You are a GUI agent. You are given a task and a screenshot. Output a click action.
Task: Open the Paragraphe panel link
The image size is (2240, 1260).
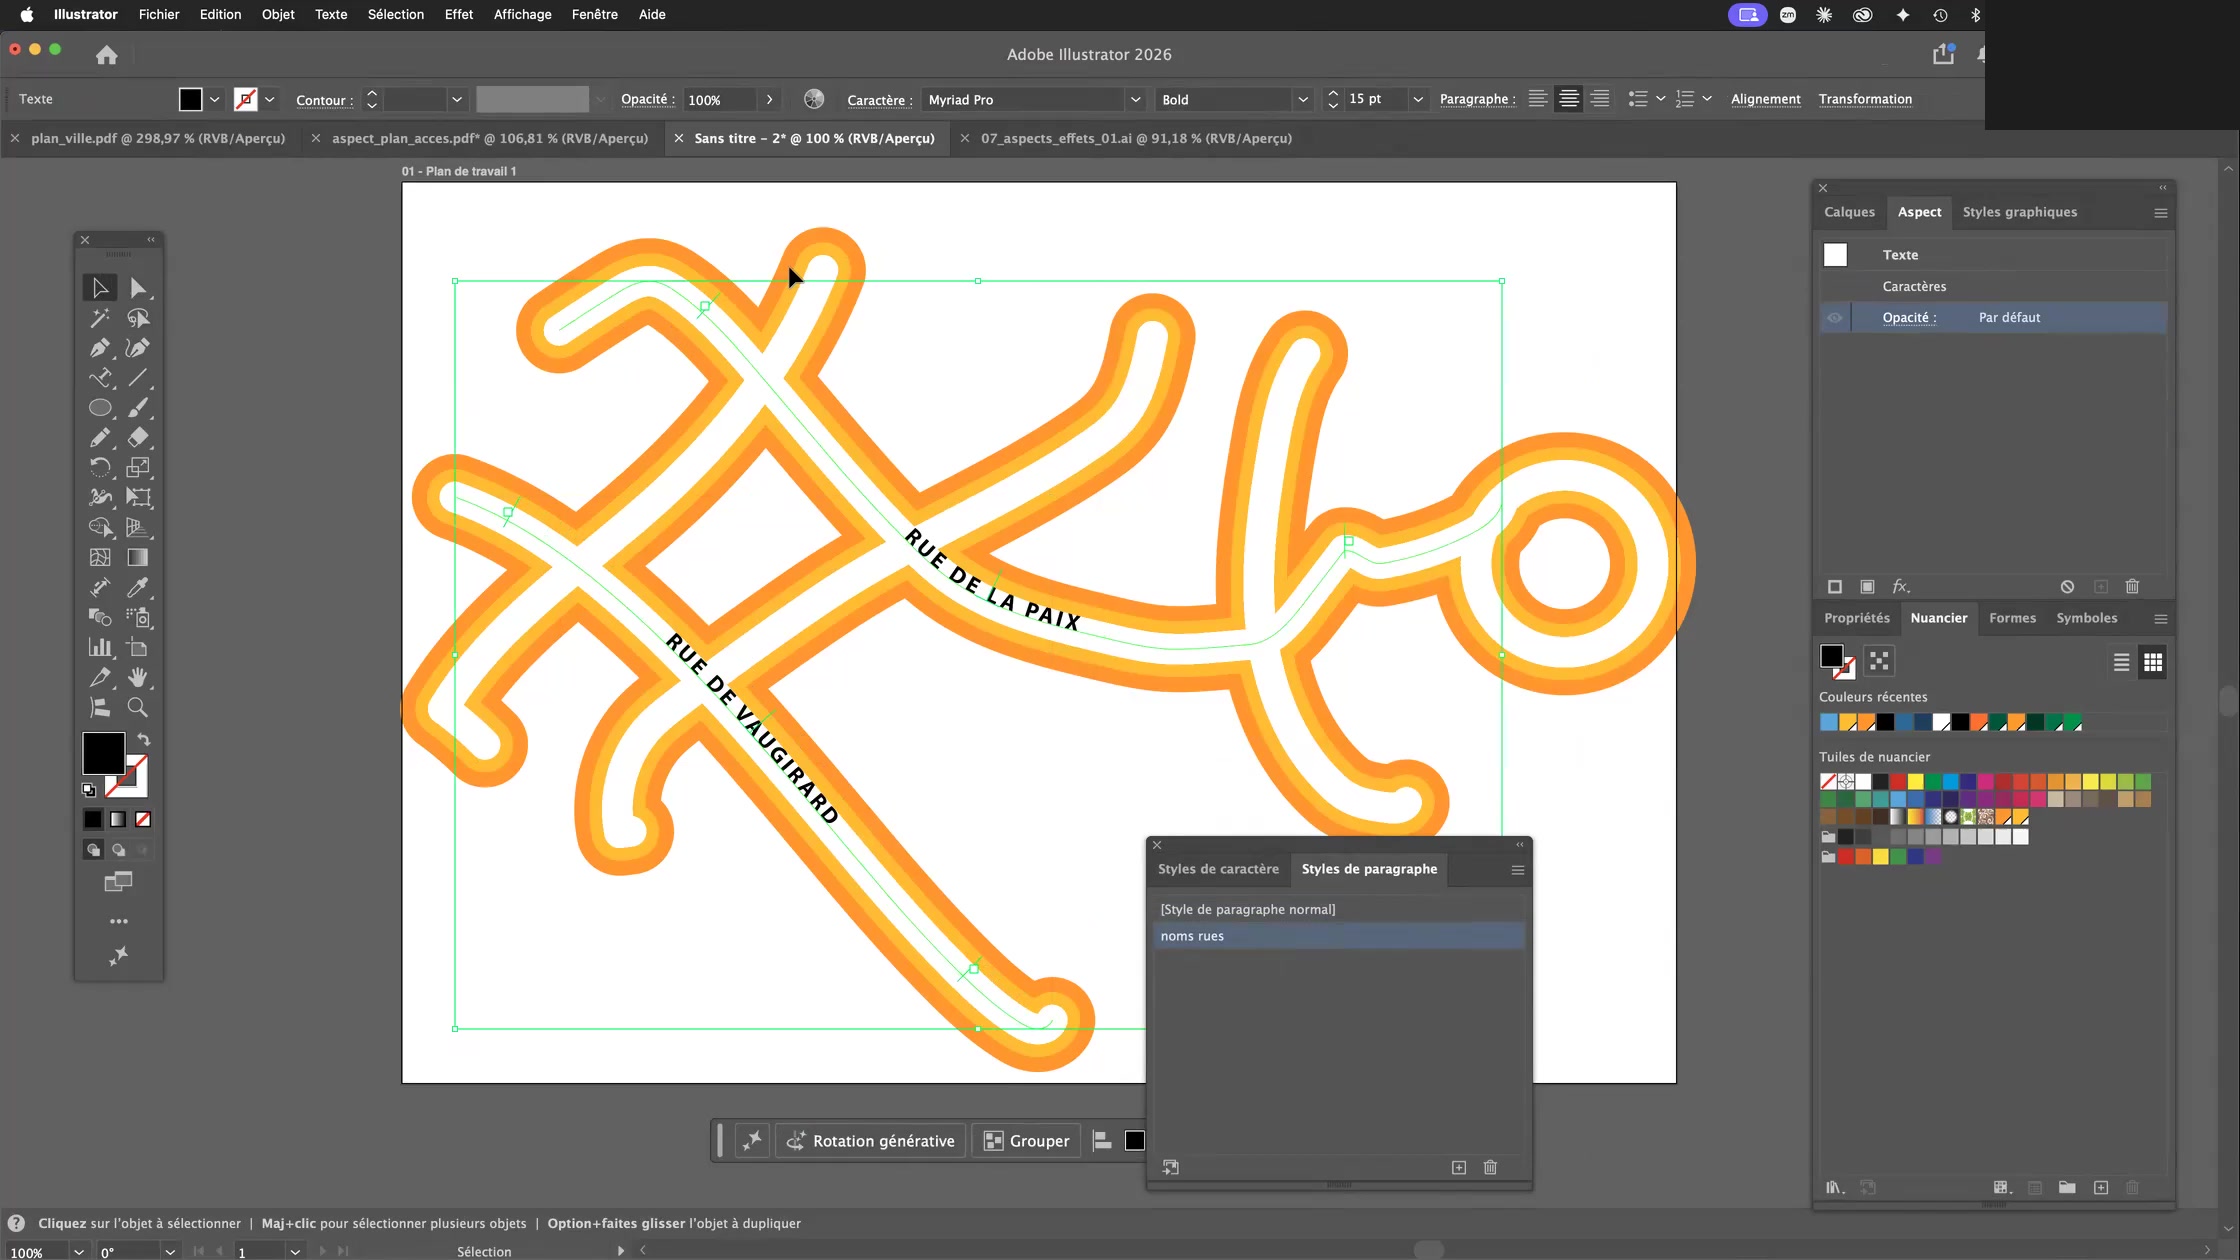(1477, 99)
